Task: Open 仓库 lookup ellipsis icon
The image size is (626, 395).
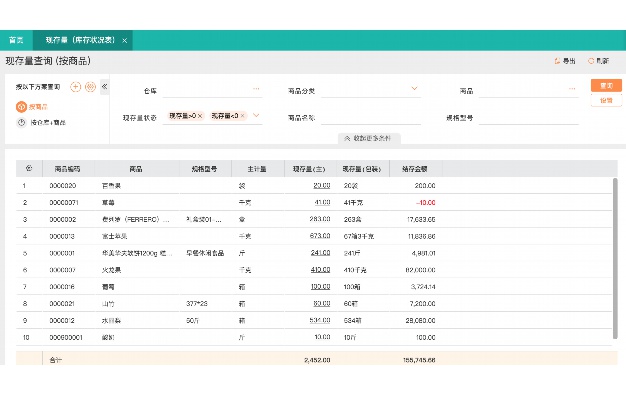Action: pyautogui.click(x=256, y=89)
